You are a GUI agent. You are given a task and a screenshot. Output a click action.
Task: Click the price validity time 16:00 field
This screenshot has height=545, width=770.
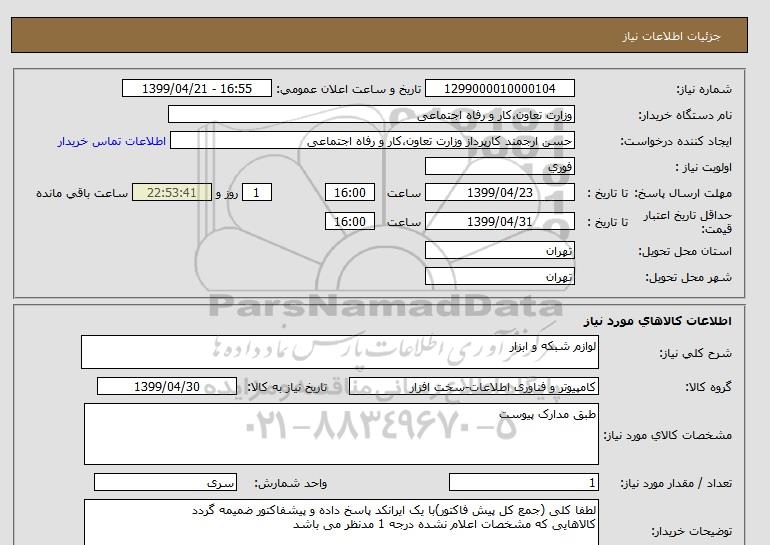tap(350, 221)
